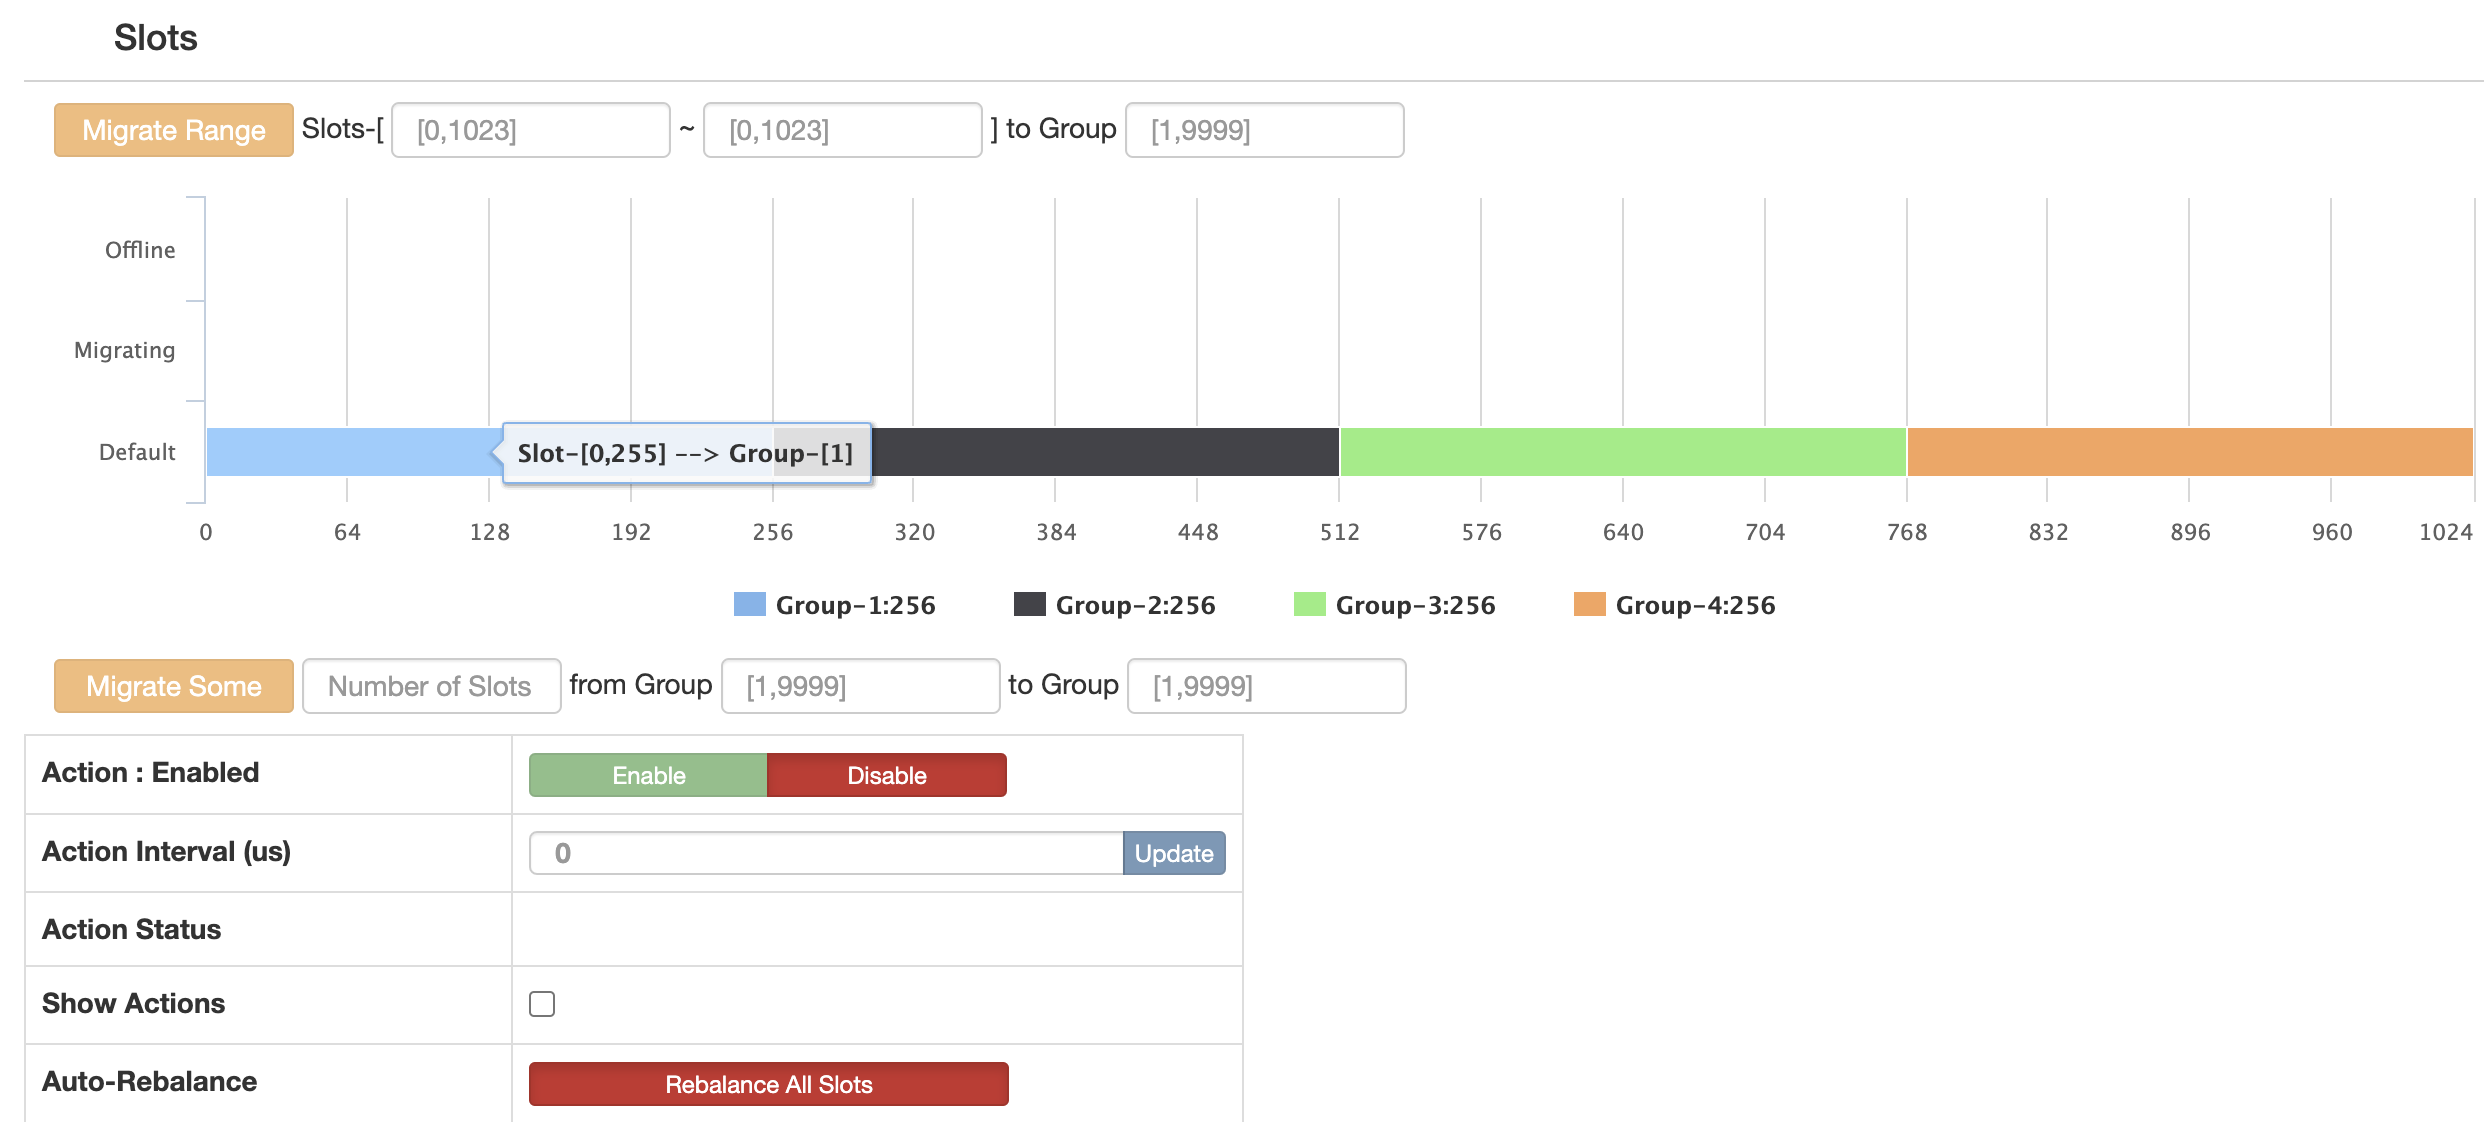This screenshot has width=2484, height=1122.
Task: Click the Number of Slots field
Action: pos(431,686)
